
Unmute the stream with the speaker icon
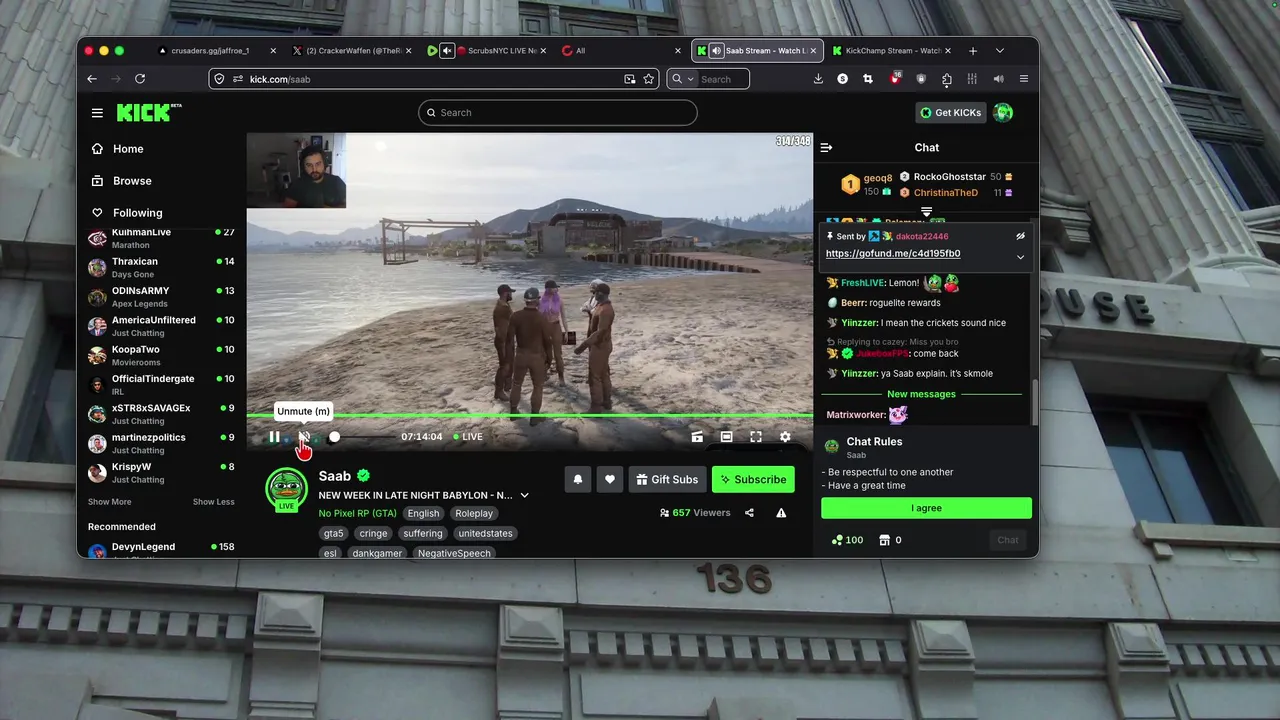(x=303, y=437)
